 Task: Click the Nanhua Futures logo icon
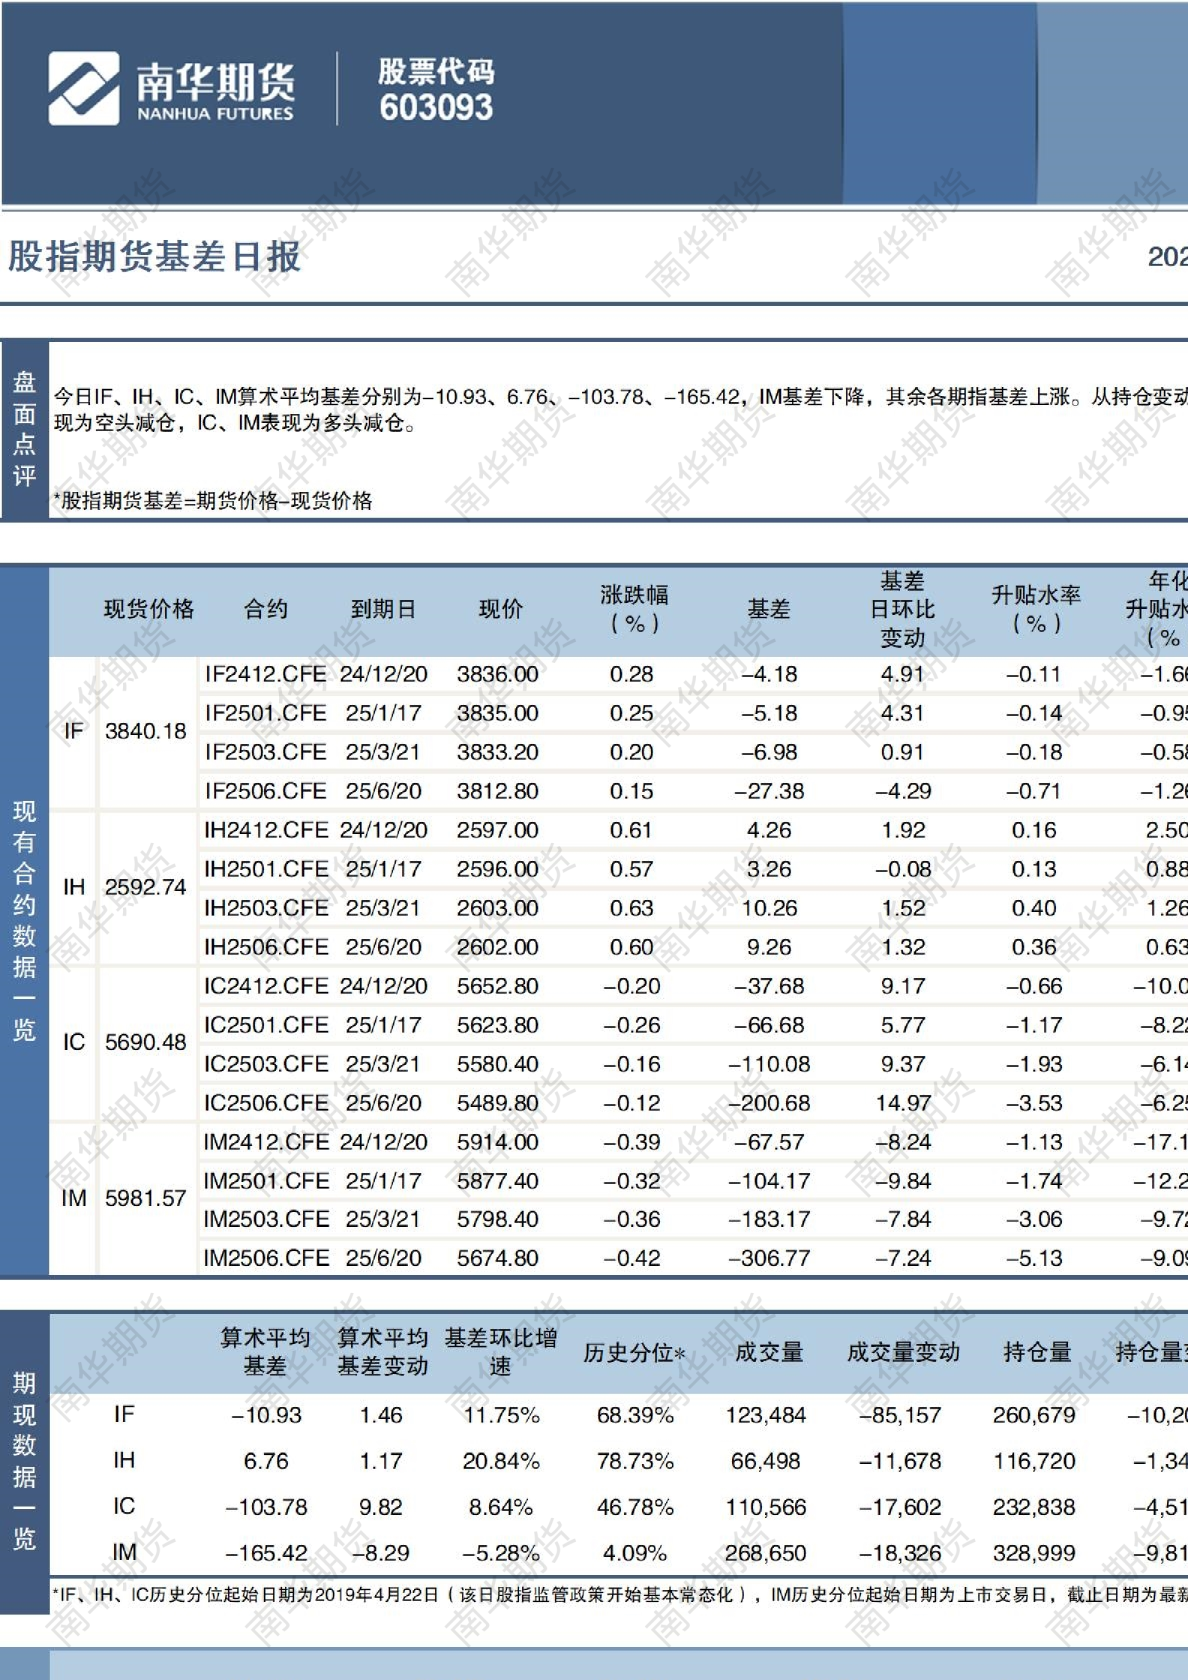(84, 89)
